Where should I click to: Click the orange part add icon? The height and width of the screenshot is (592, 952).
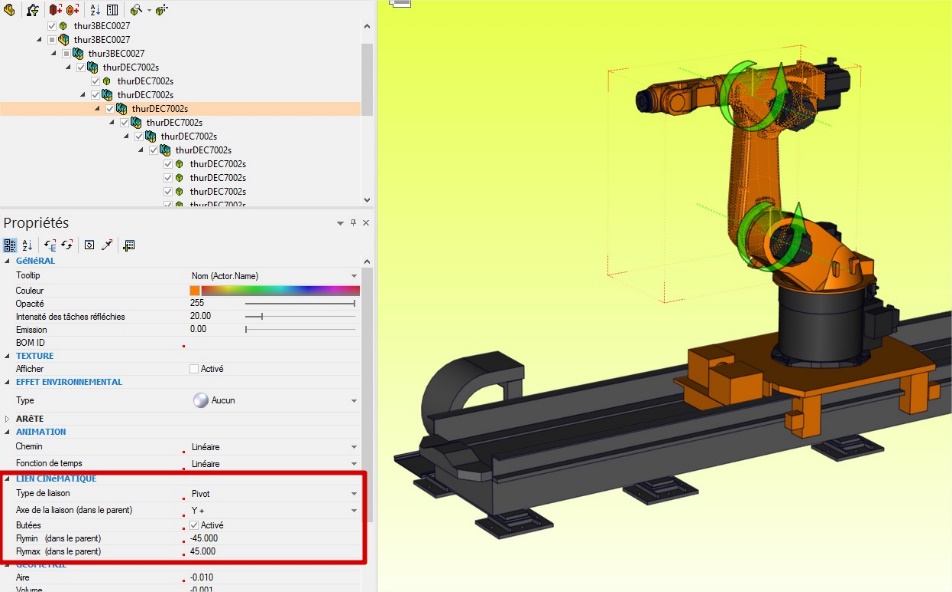coord(73,10)
